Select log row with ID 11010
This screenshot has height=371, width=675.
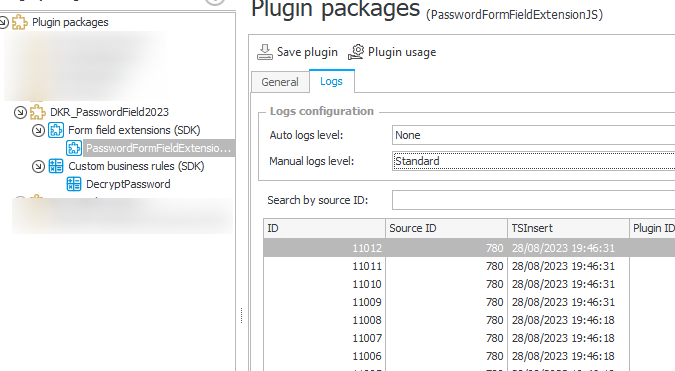click(469, 284)
